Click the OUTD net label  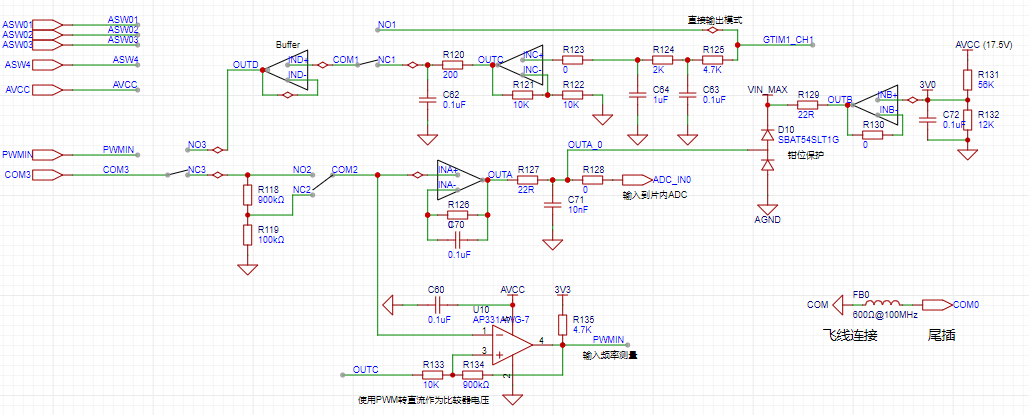tap(245, 65)
